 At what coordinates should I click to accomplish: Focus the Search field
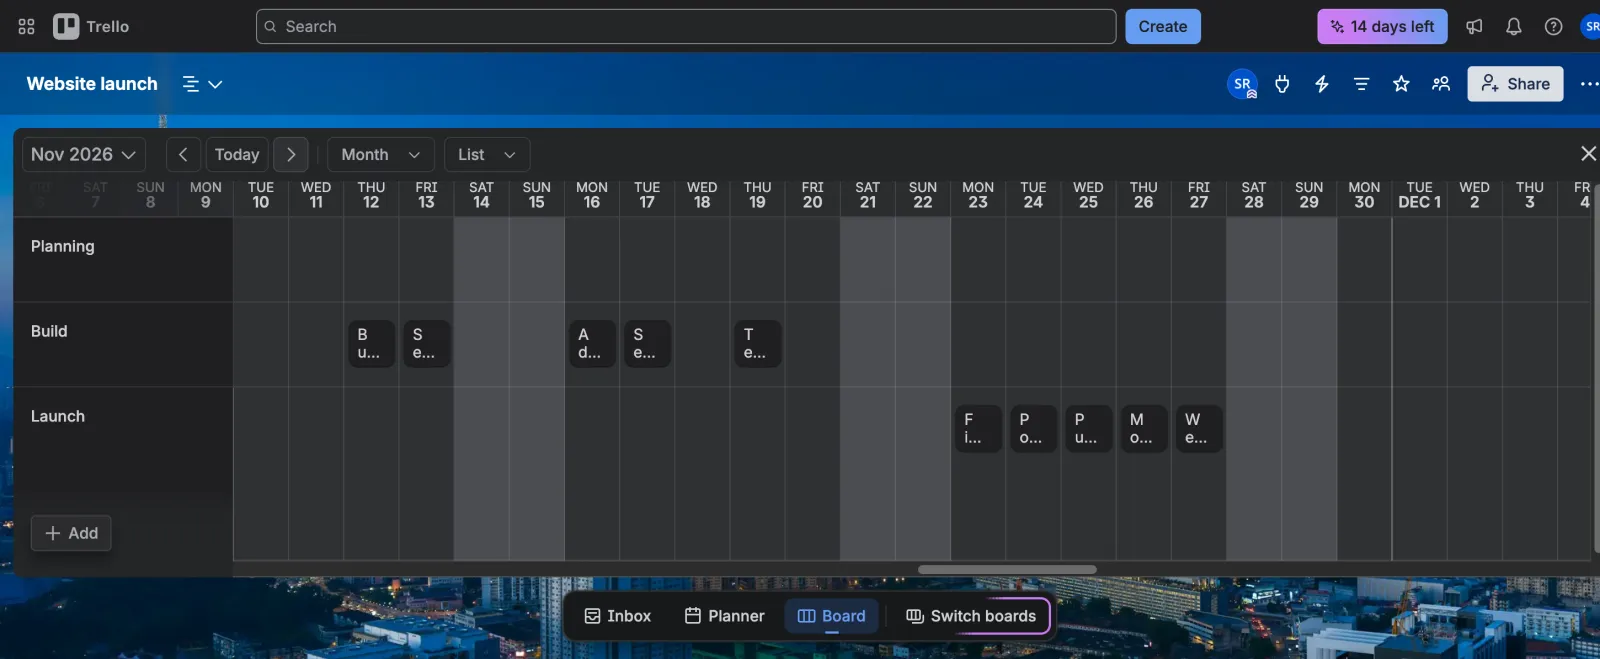686,27
